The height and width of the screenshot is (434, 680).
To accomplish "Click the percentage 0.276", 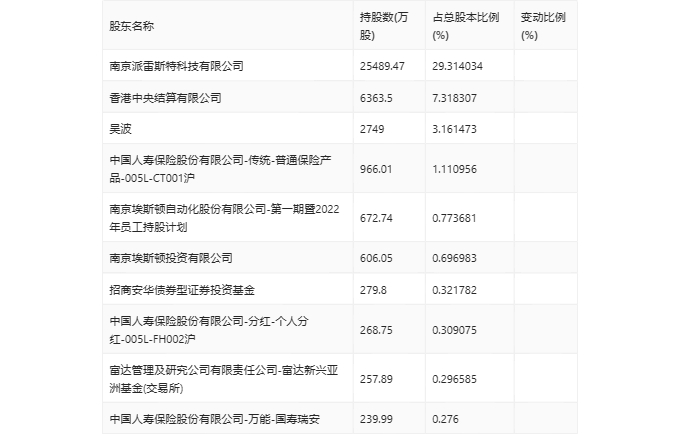I will 445,419.
